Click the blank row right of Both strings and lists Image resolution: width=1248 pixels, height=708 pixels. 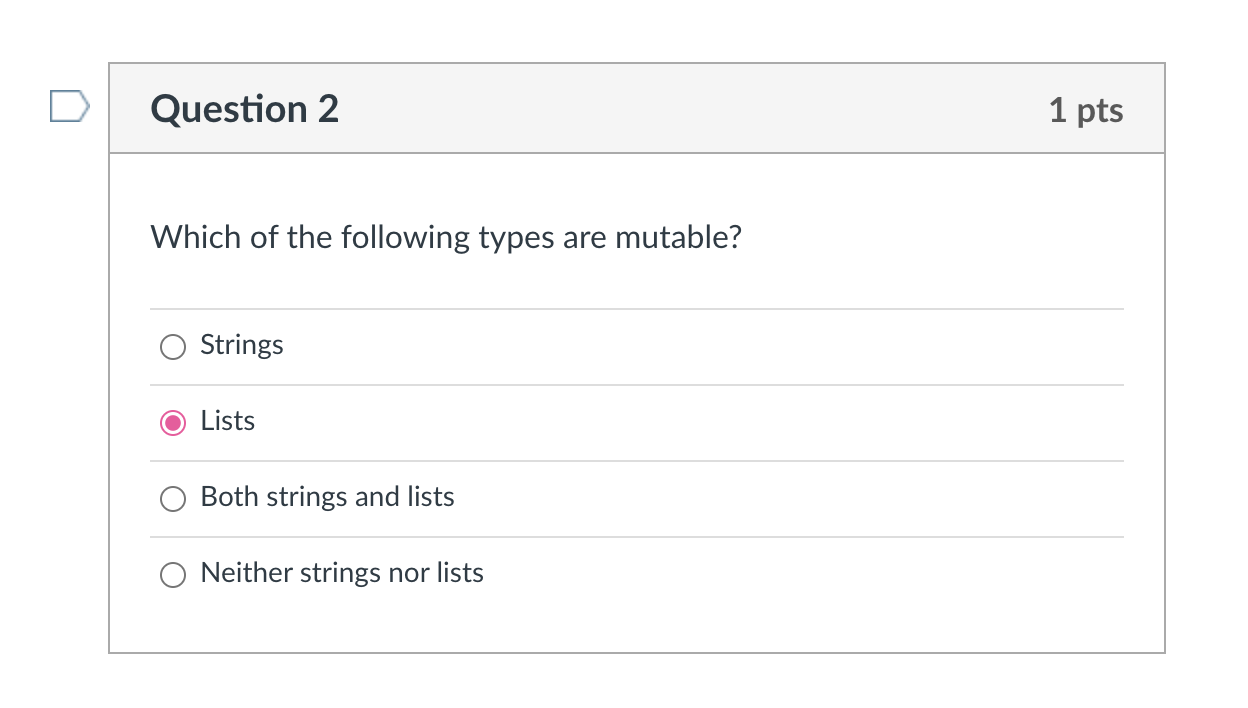(790, 499)
